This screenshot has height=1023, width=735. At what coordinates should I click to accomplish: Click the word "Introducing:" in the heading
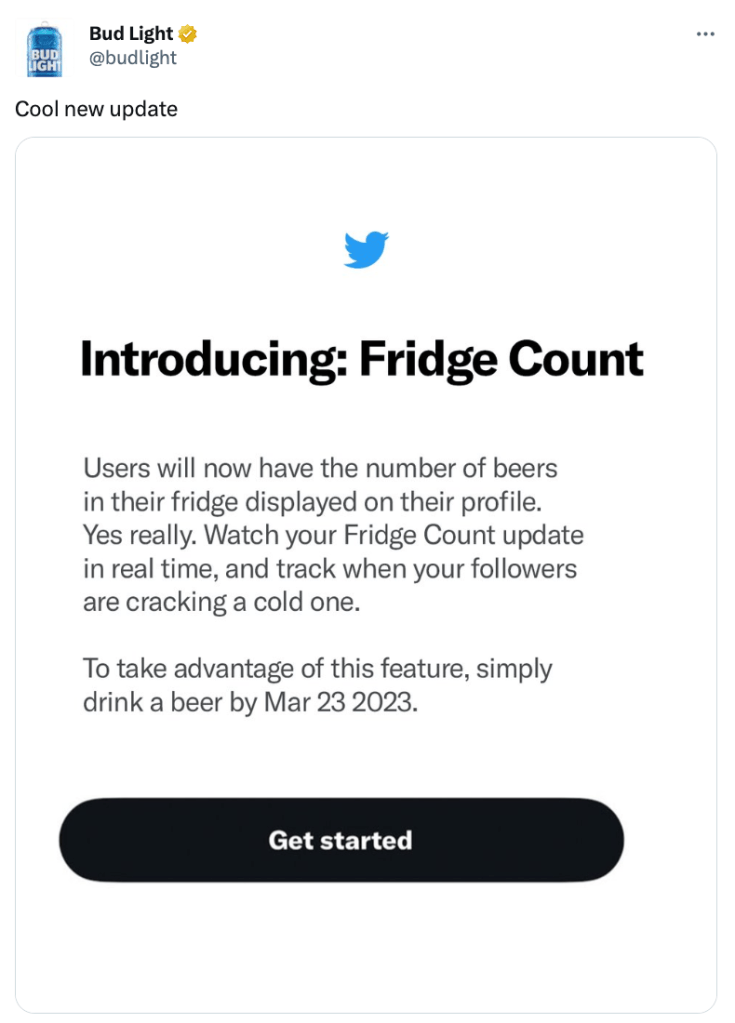coord(213,360)
